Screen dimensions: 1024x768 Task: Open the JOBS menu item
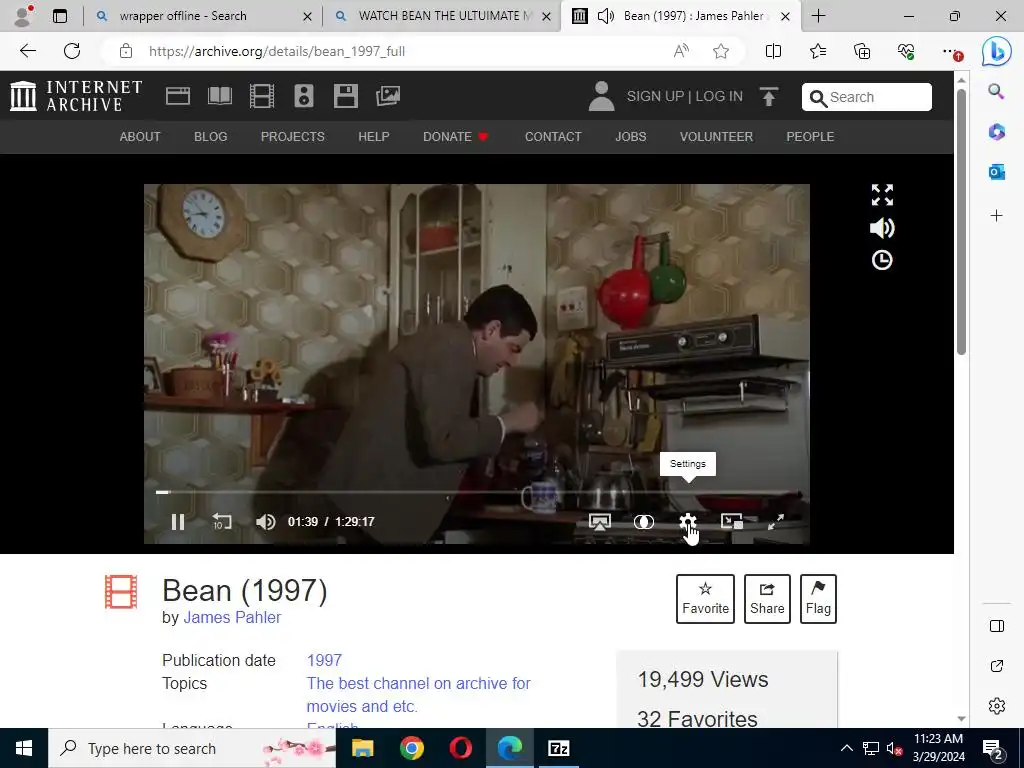[631, 136]
